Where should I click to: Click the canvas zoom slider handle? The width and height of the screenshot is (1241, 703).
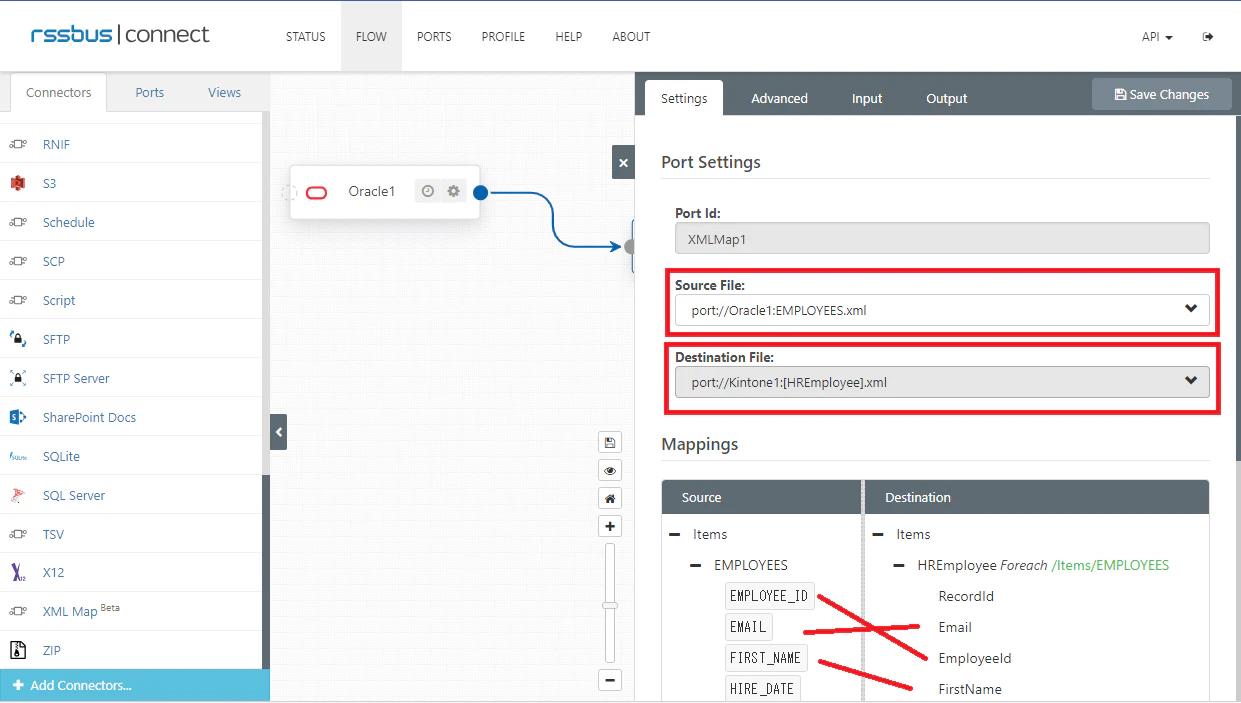pyautogui.click(x=610, y=605)
